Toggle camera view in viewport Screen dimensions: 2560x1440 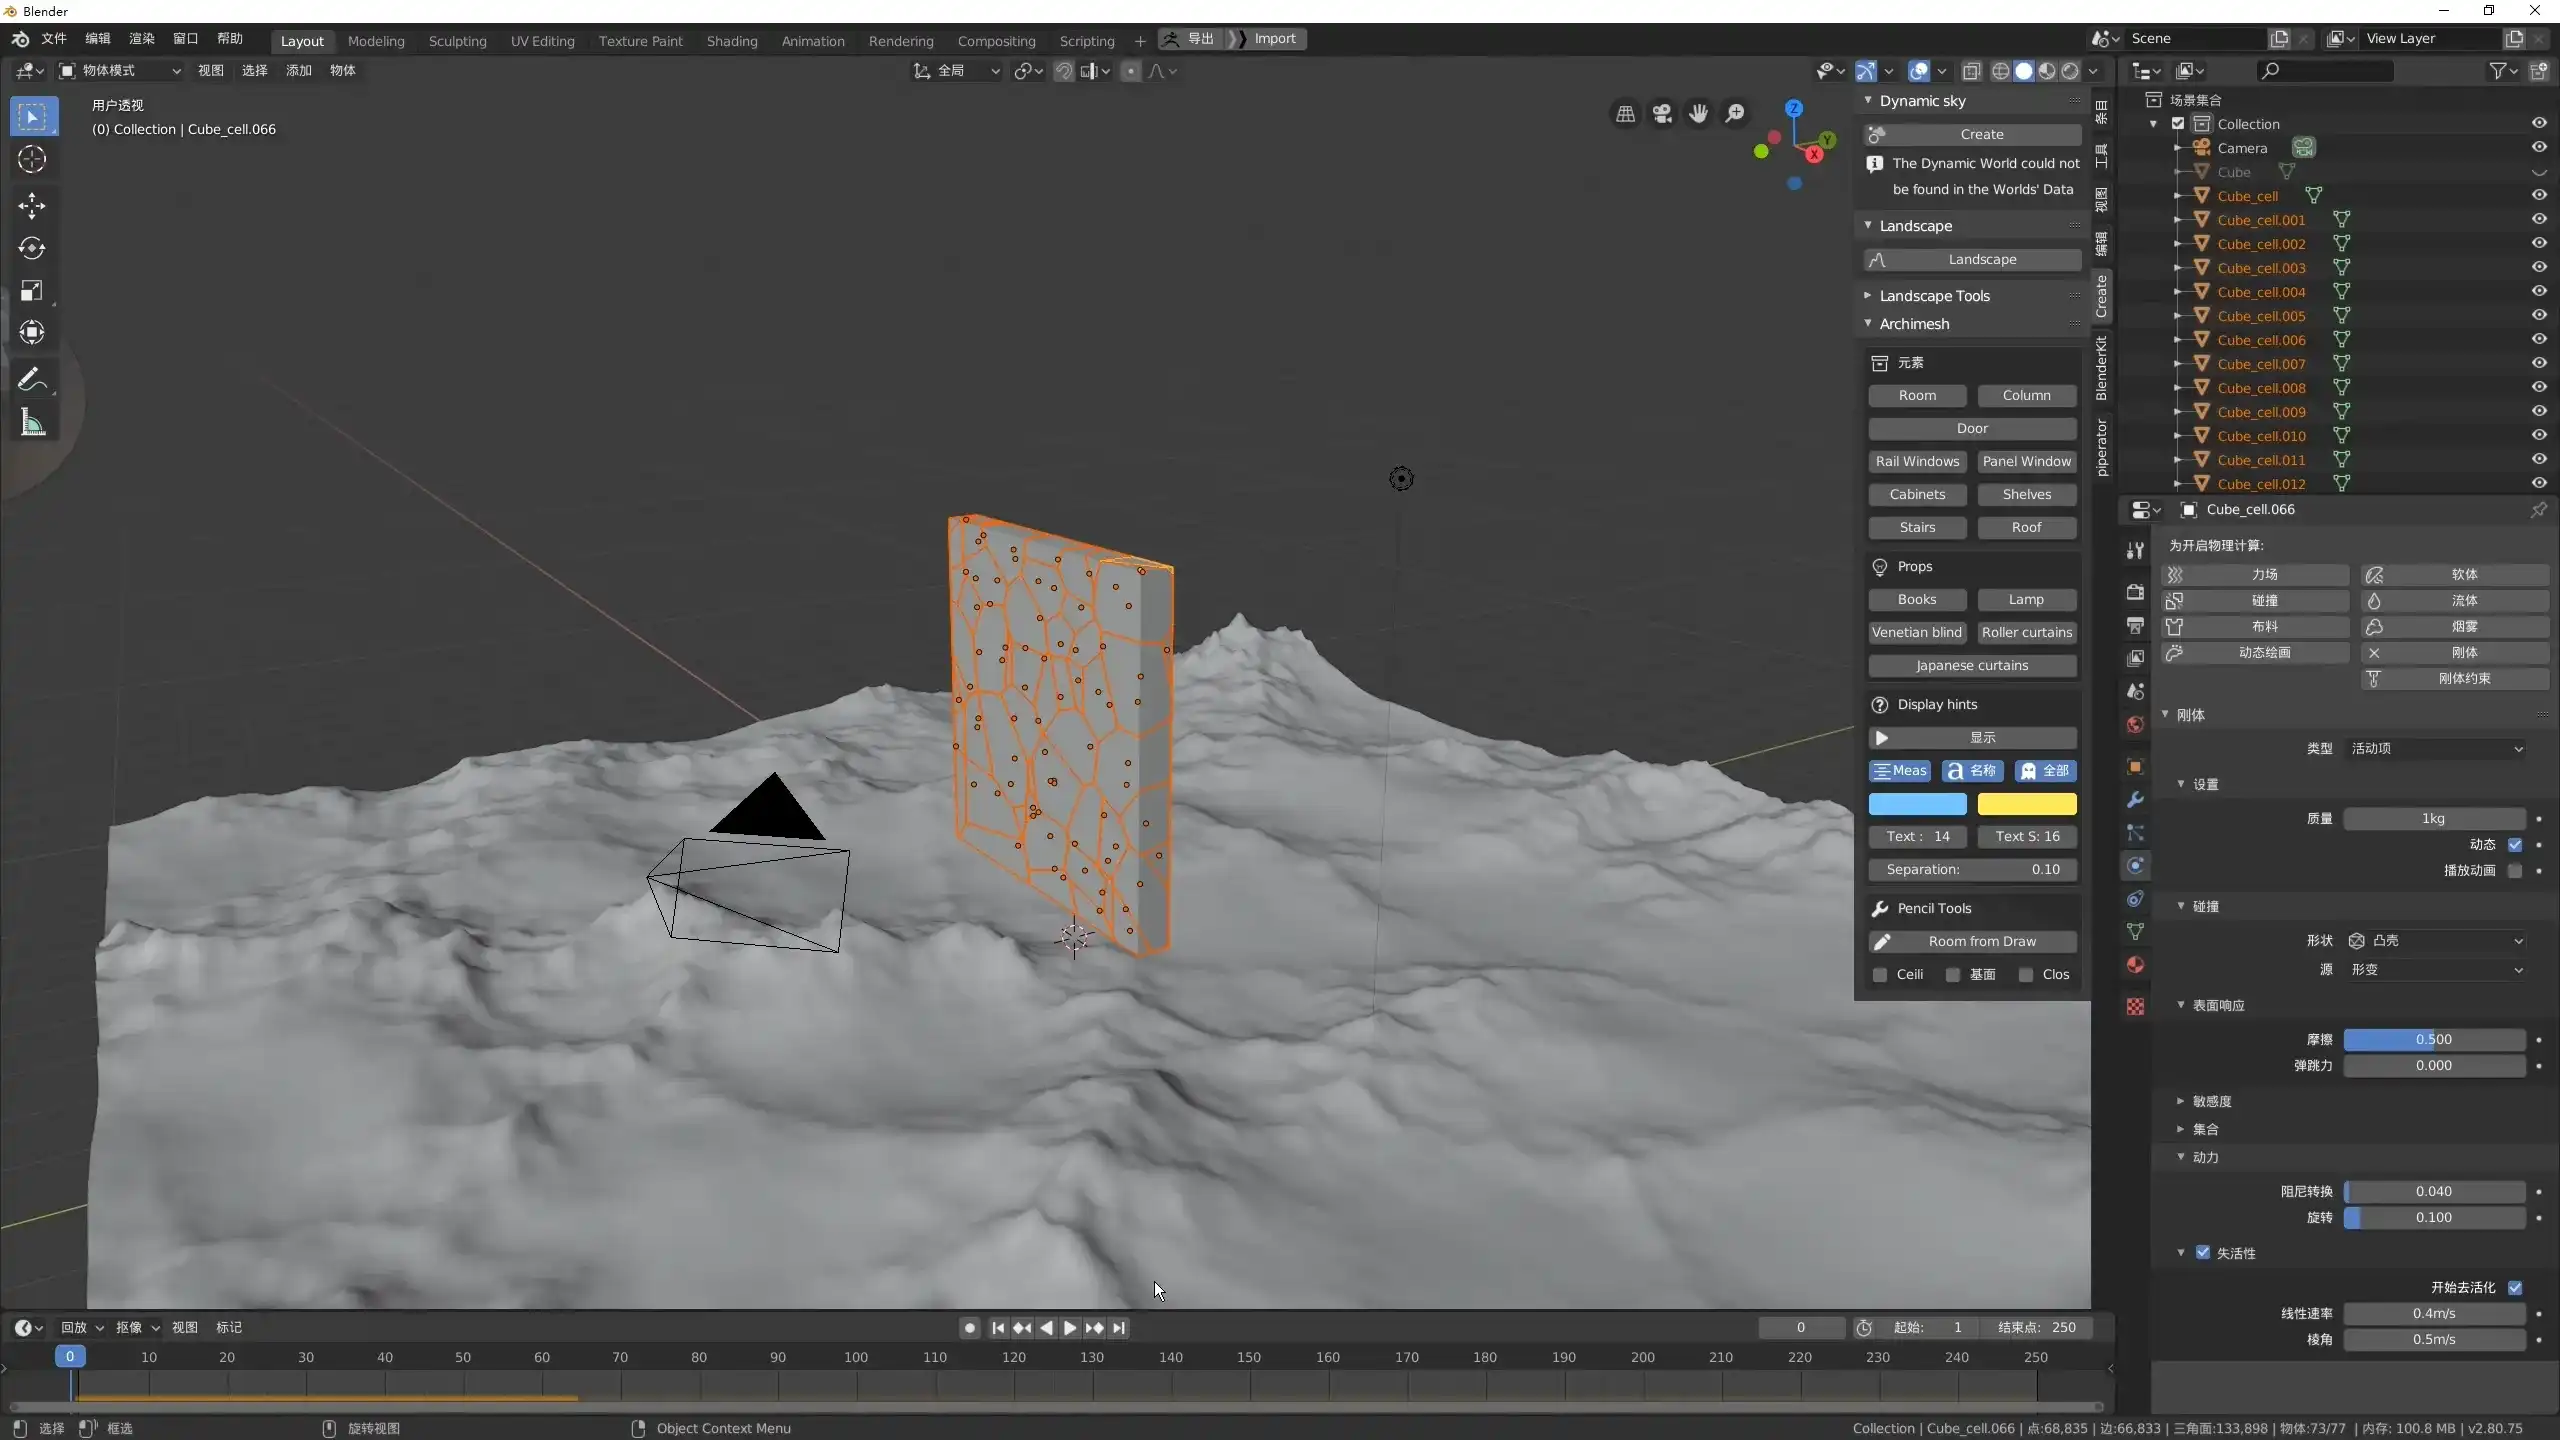coord(1662,114)
